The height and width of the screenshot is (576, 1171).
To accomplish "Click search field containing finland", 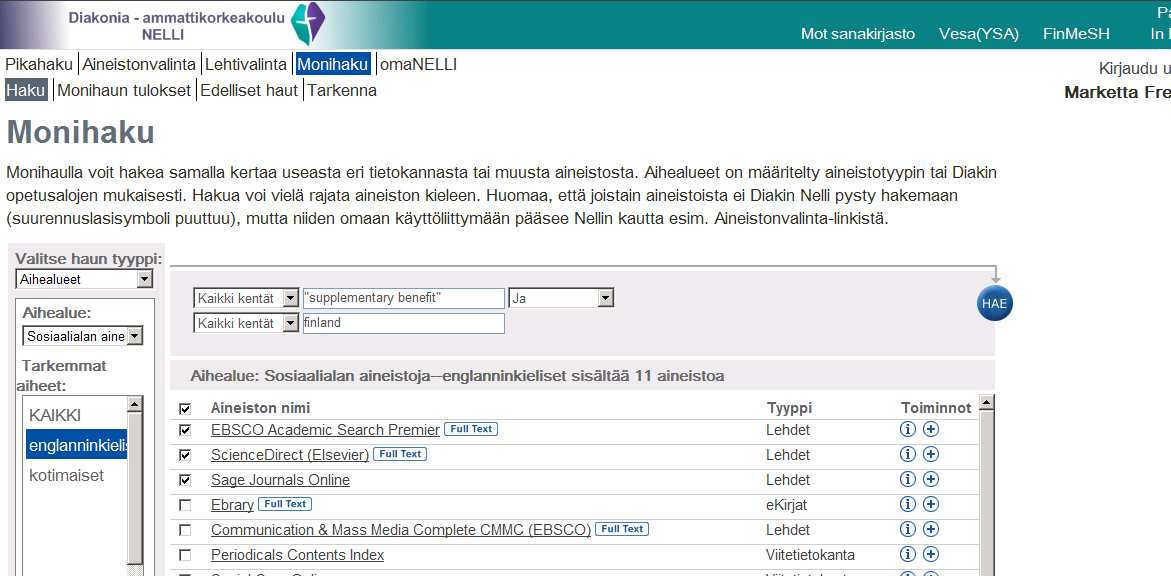I will tap(404, 323).
